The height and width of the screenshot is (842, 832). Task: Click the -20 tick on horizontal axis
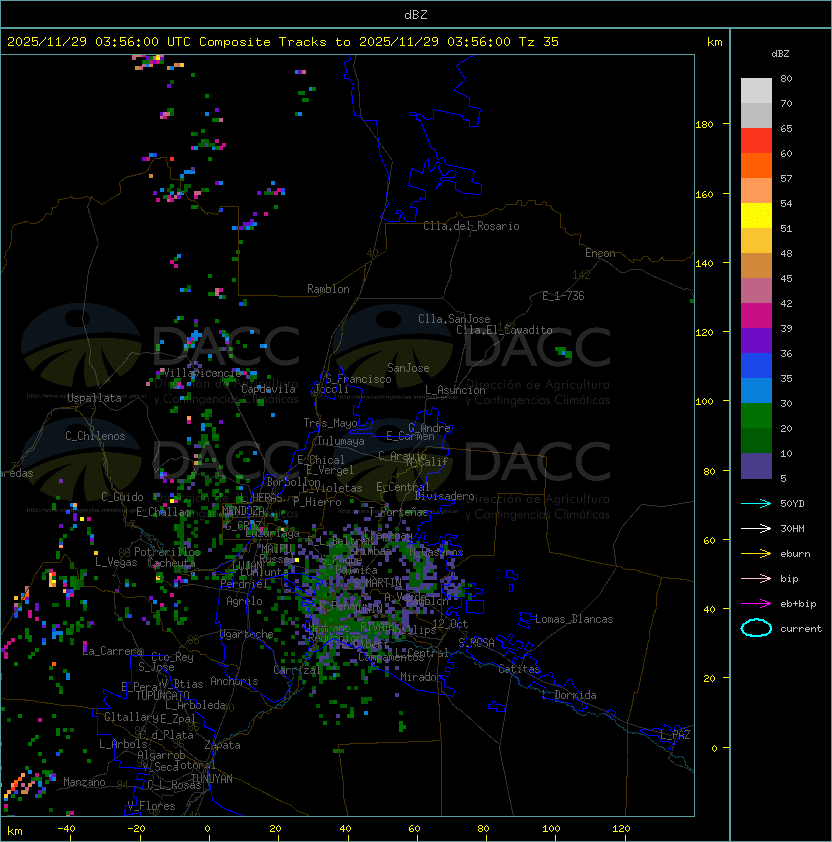(135, 829)
